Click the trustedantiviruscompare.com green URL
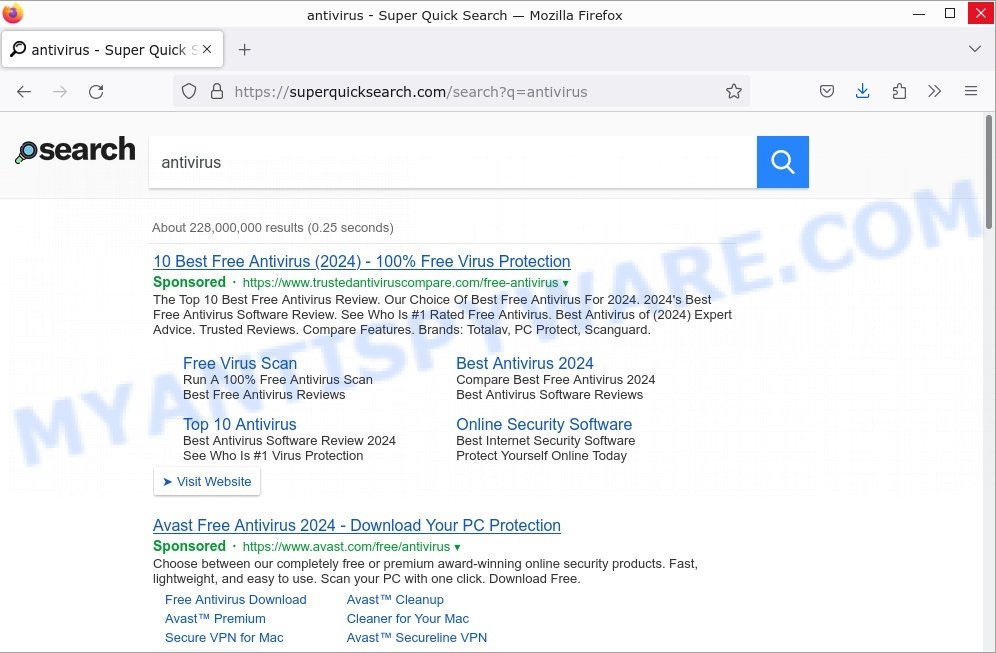996x653 pixels. click(x=400, y=283)
